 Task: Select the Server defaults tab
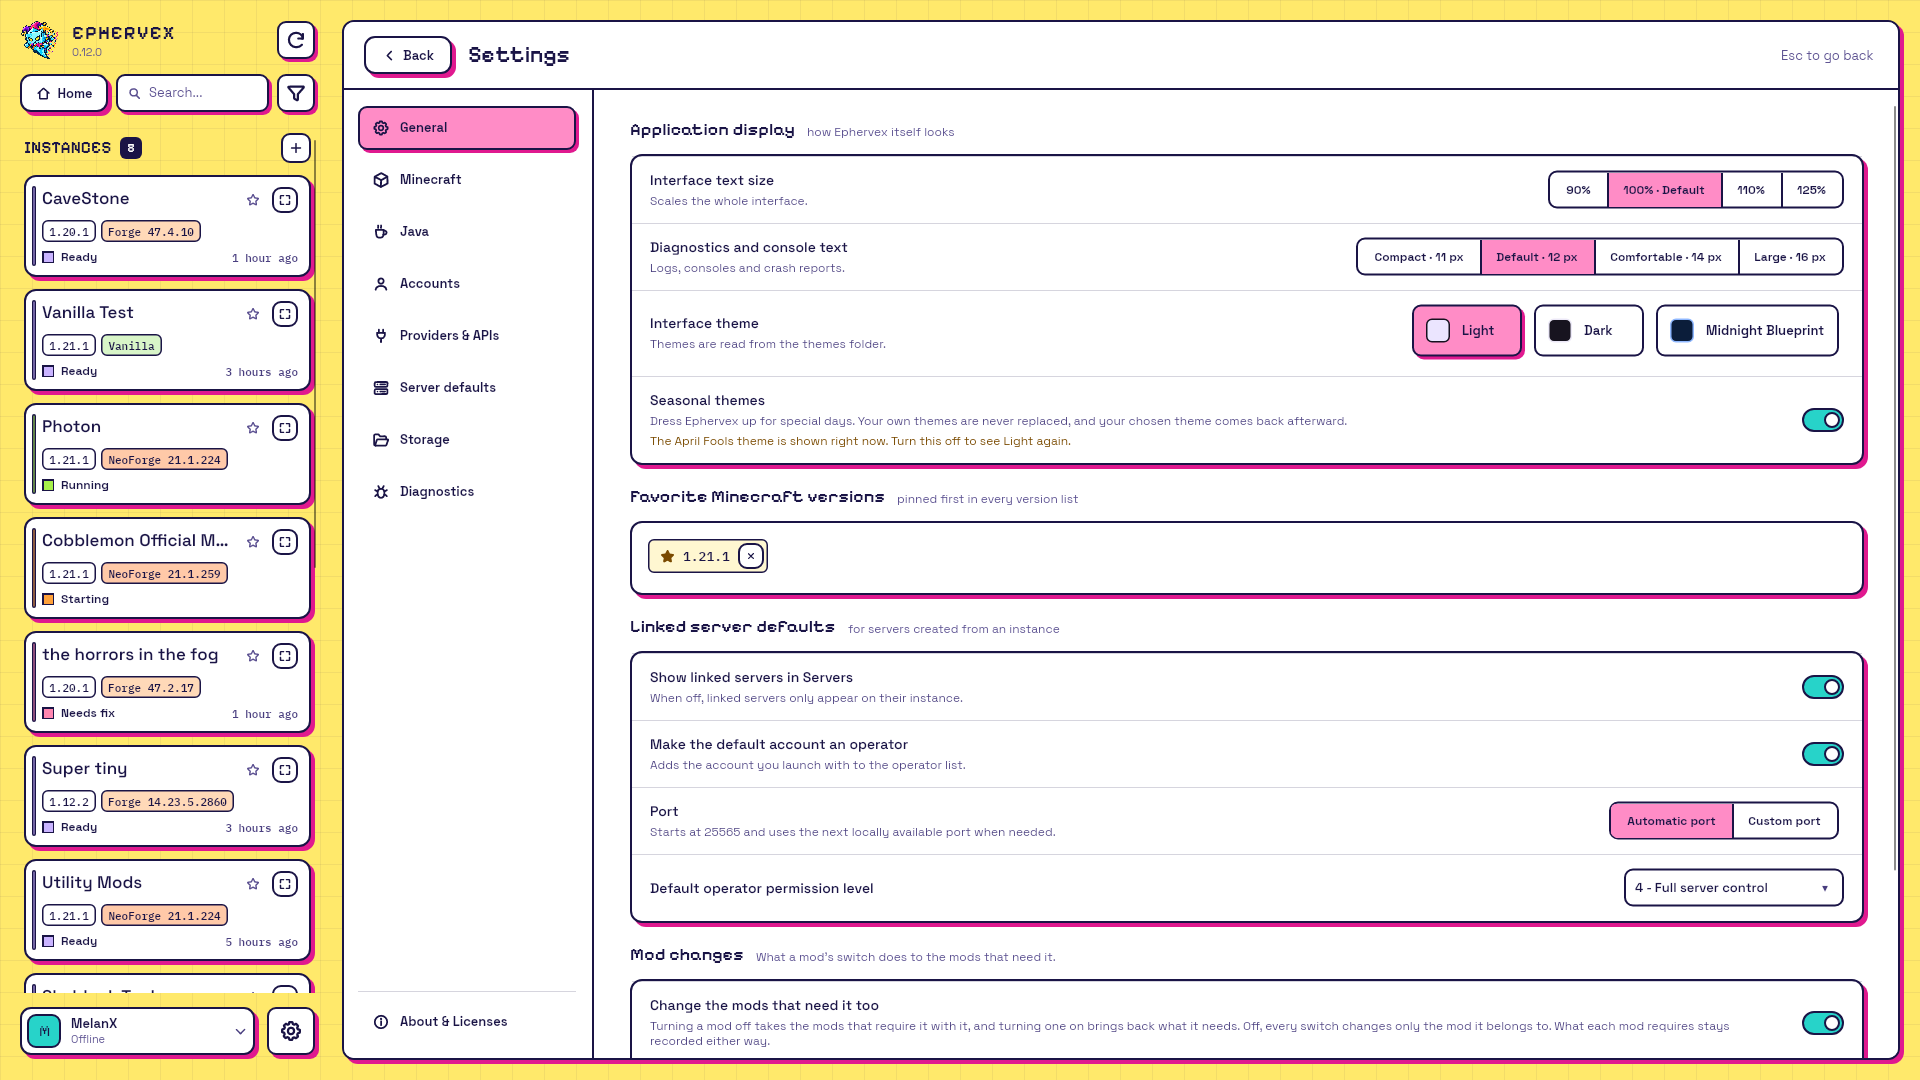click(467, 388)
